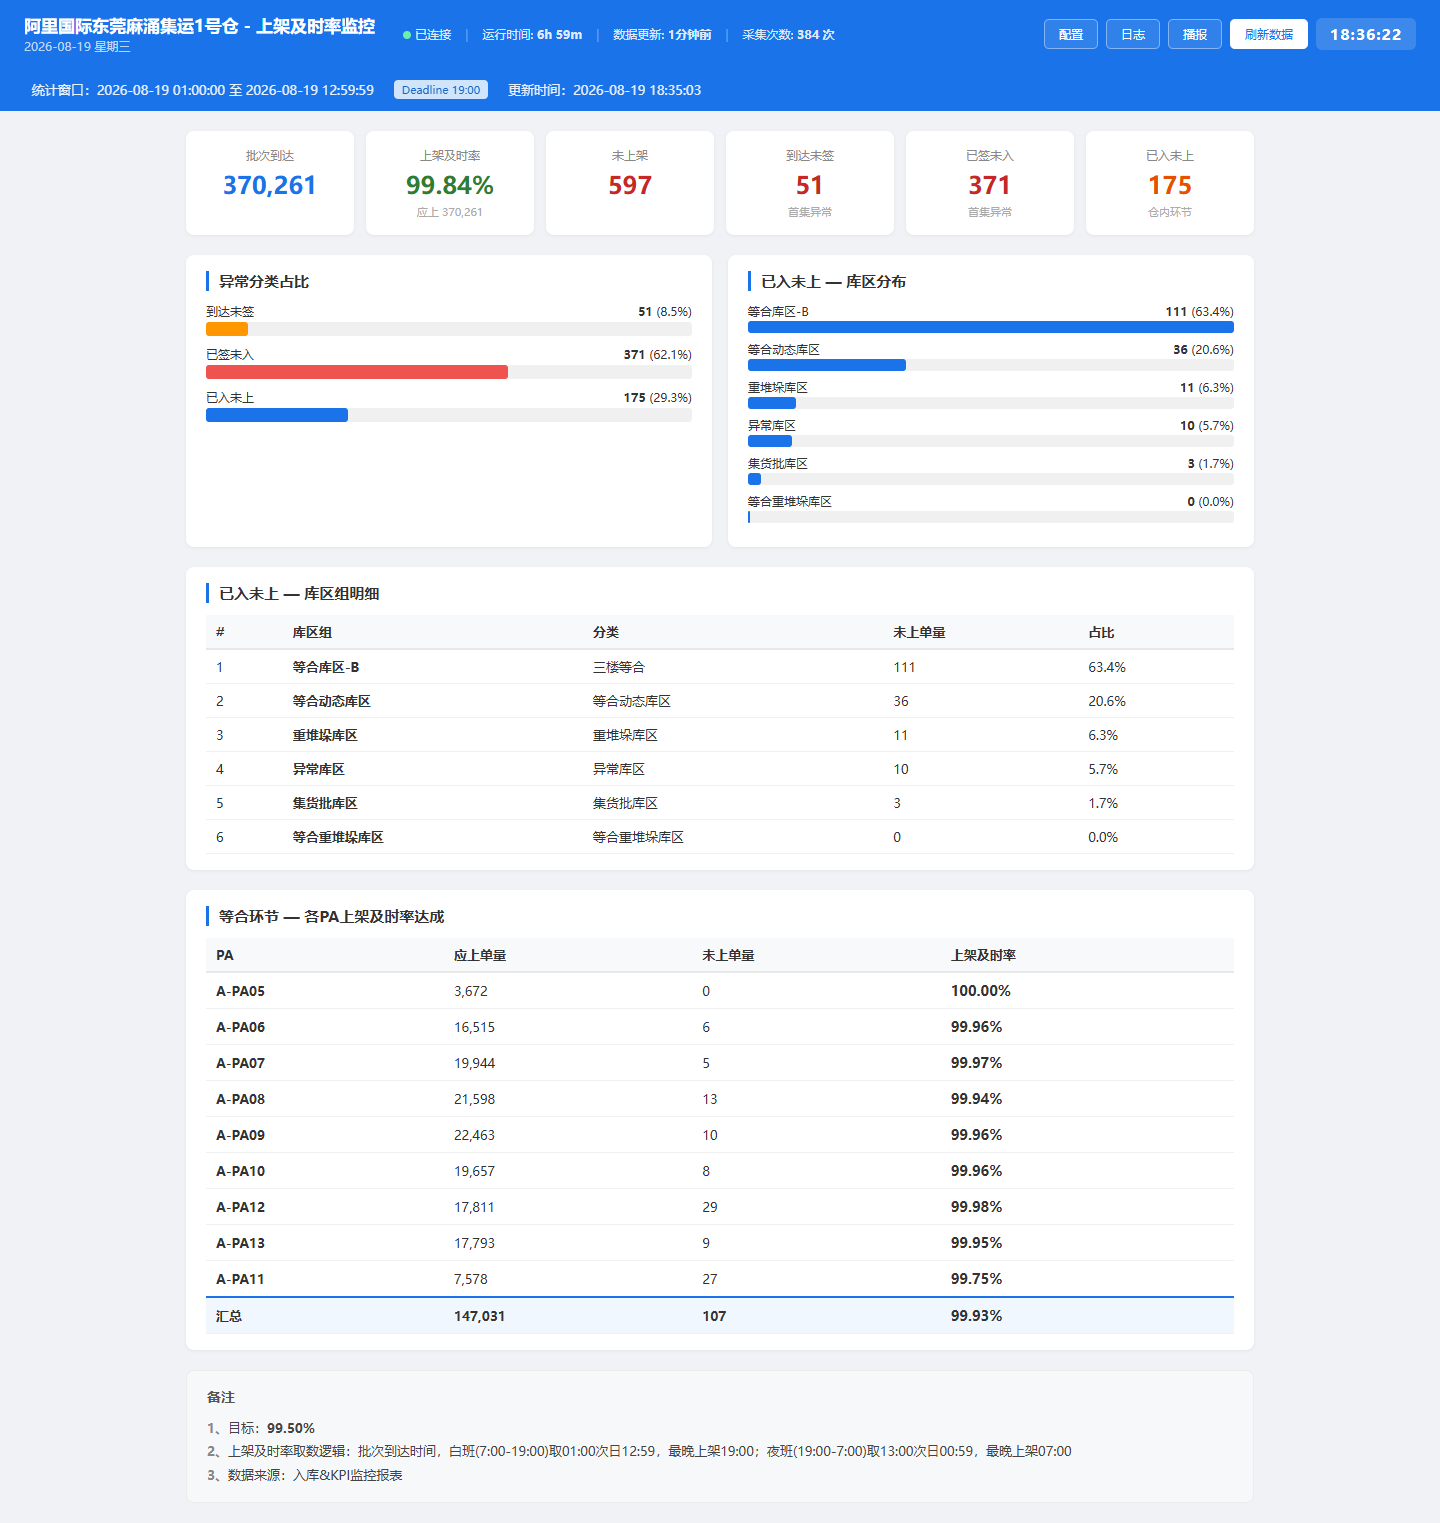Click the red 已签未入 progress bar
This screenshot has height=1523, width=1440.
coord(357,372)
